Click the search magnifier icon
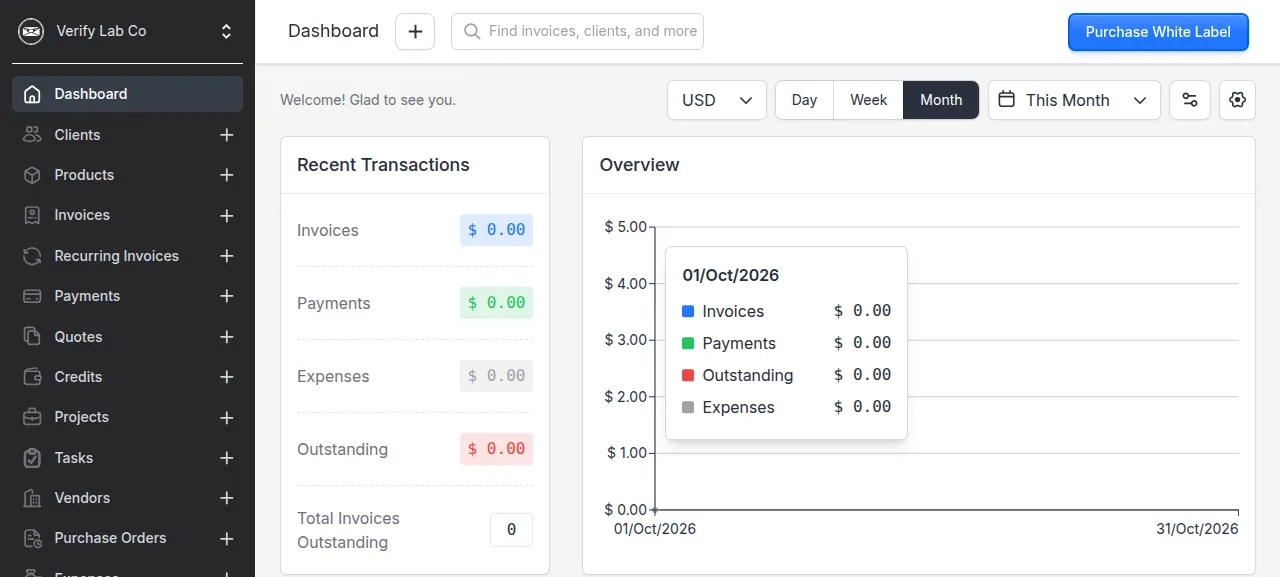The height and width of the screenshot is (577, 1280). (471, 32)
